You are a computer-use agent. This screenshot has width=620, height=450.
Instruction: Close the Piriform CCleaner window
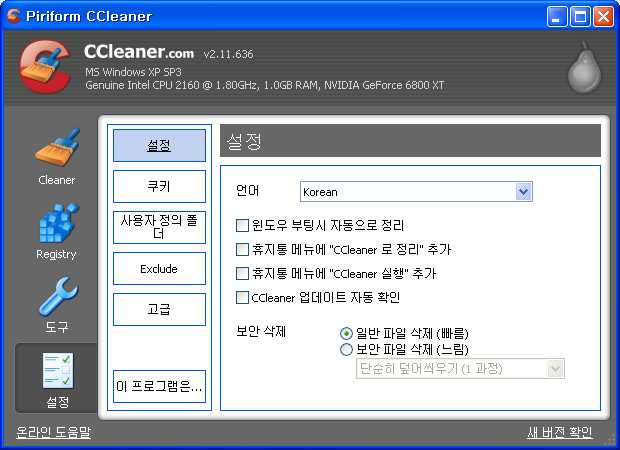tap(603, 17)
